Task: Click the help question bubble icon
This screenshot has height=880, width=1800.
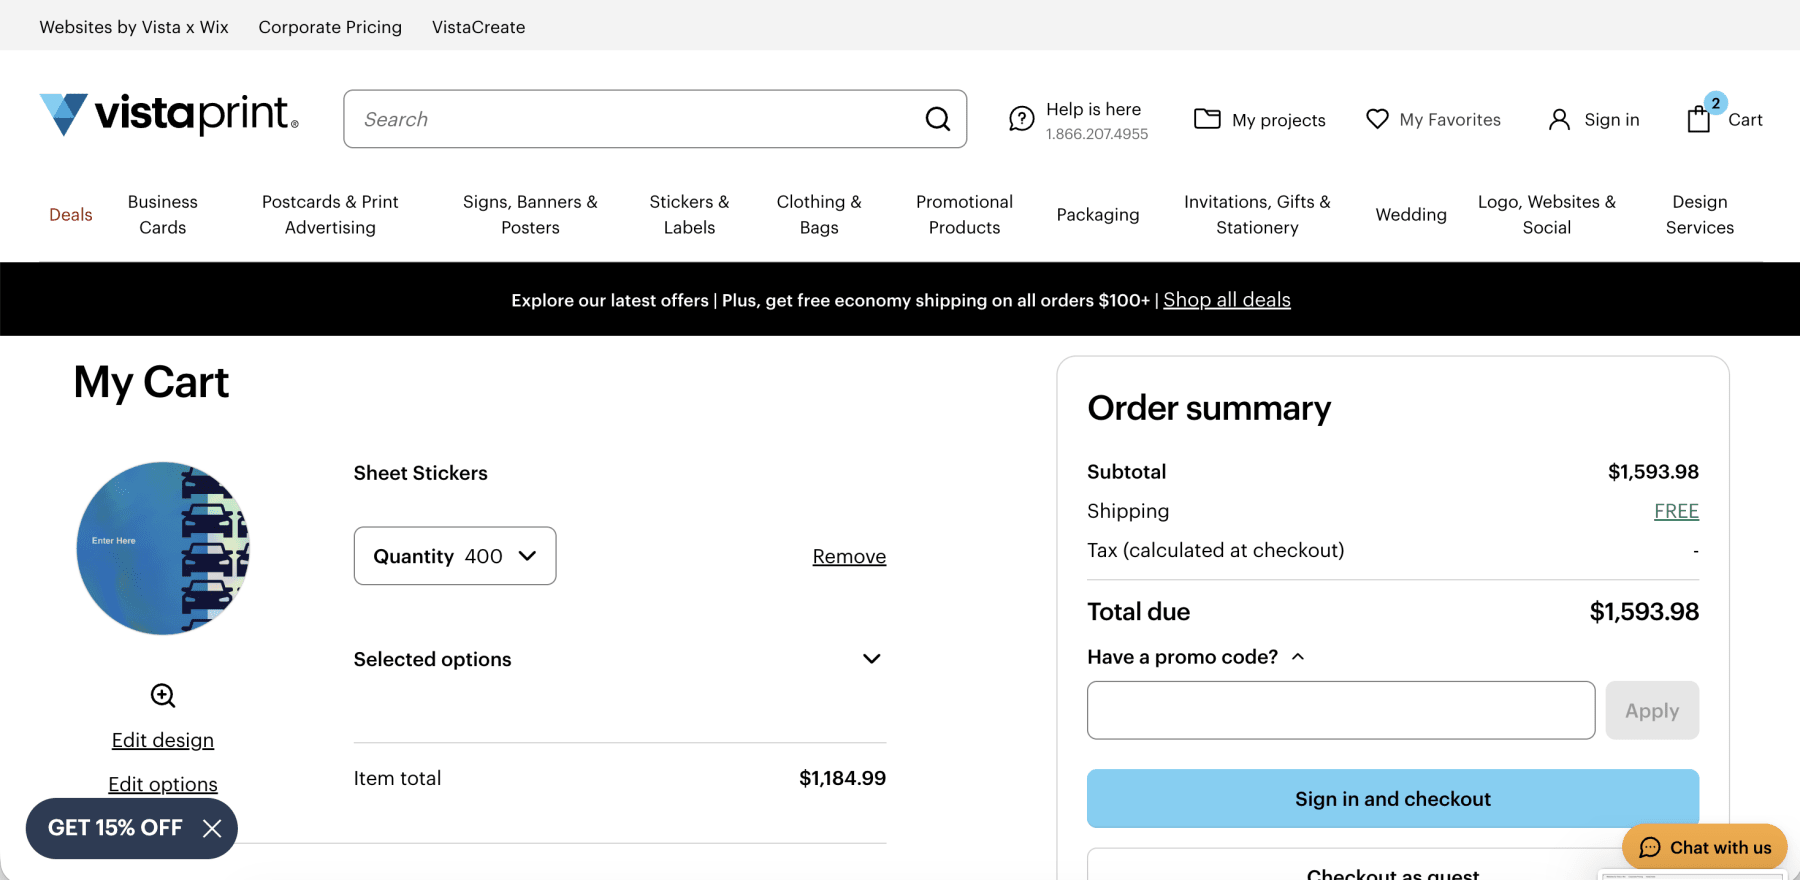Action: coord(1021,119)
